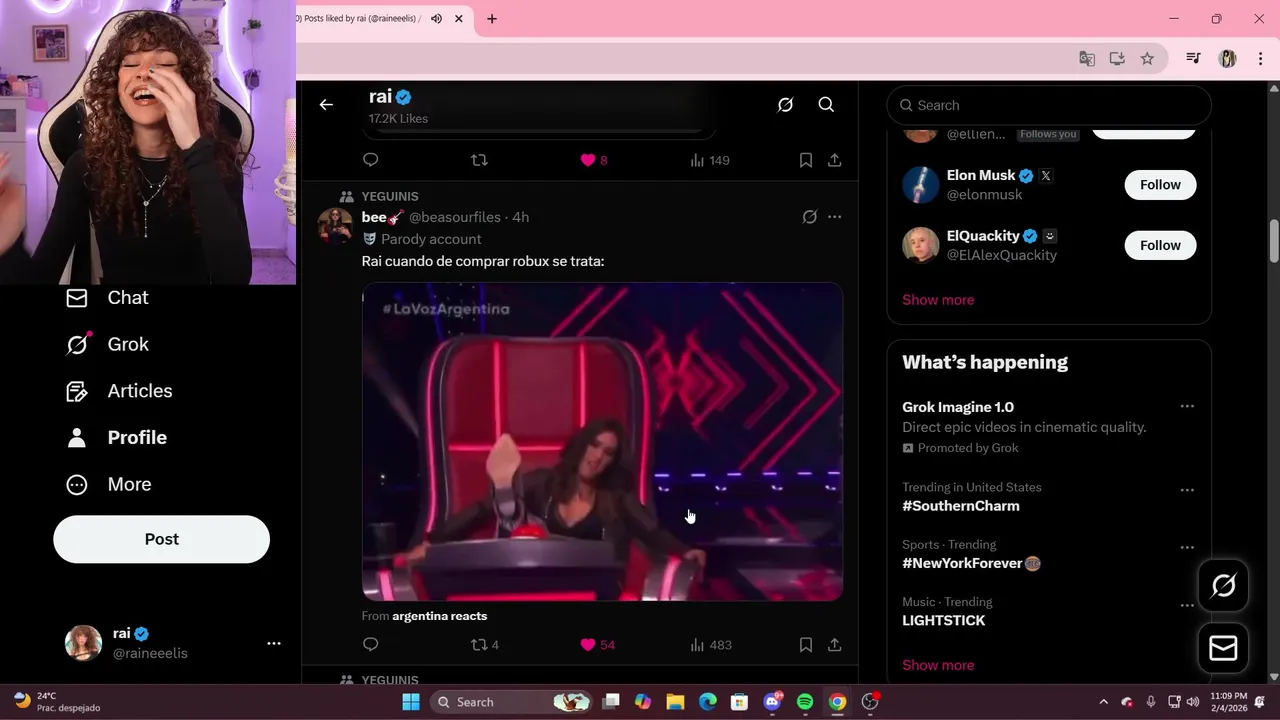Click the X Search input field
Image resolution: width=1280 pixels, height=720 pixels.
point(1049,105)
